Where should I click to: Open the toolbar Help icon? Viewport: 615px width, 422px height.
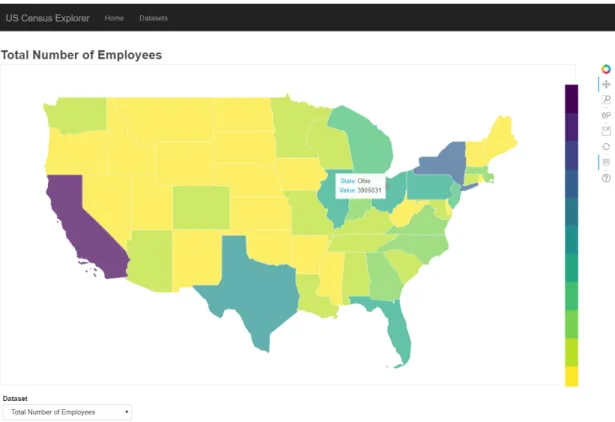(x=606, y=178)
